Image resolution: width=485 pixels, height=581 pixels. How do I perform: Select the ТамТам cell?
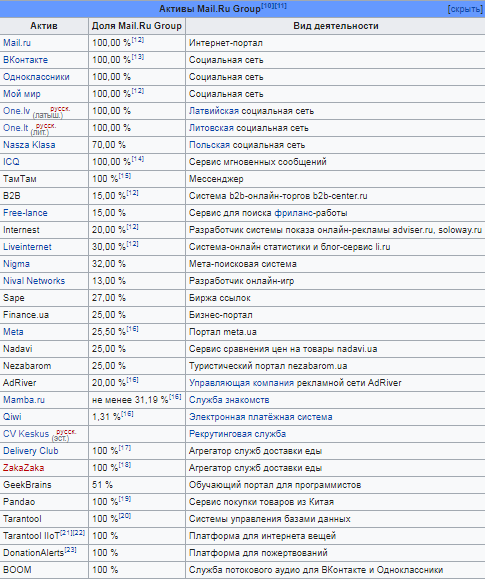coord(44,179)
